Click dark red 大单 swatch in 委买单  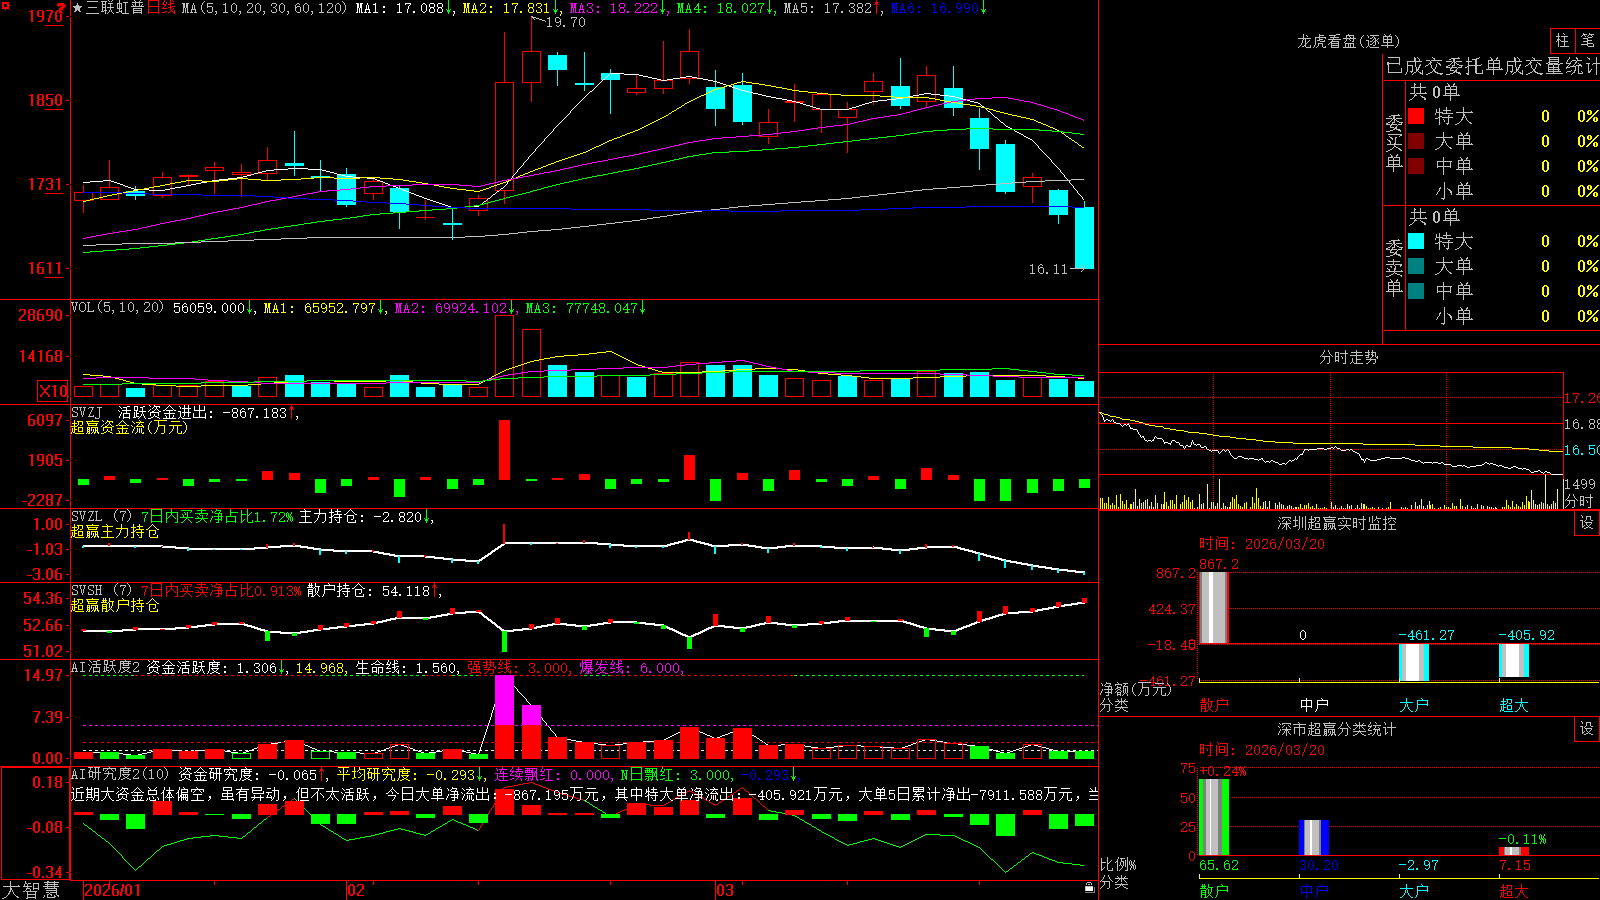pos(1416,141)
